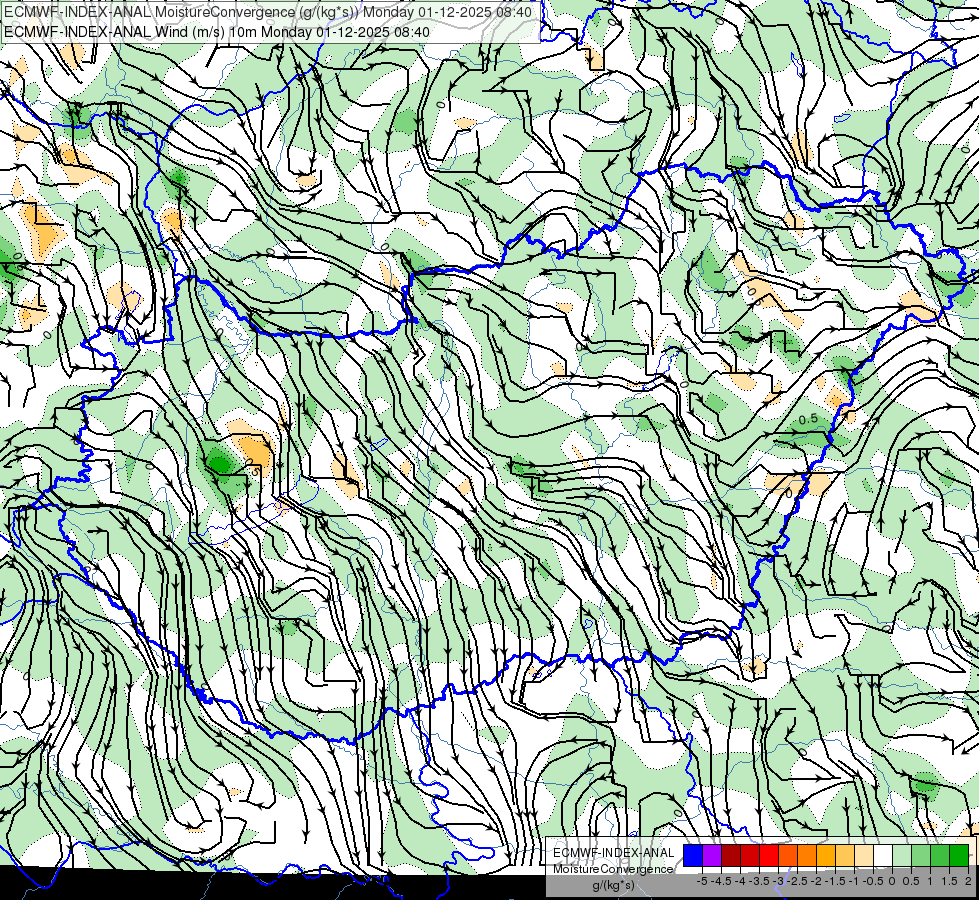
Task: Click the -4.5 tick label in the legend
Action: 721,881
